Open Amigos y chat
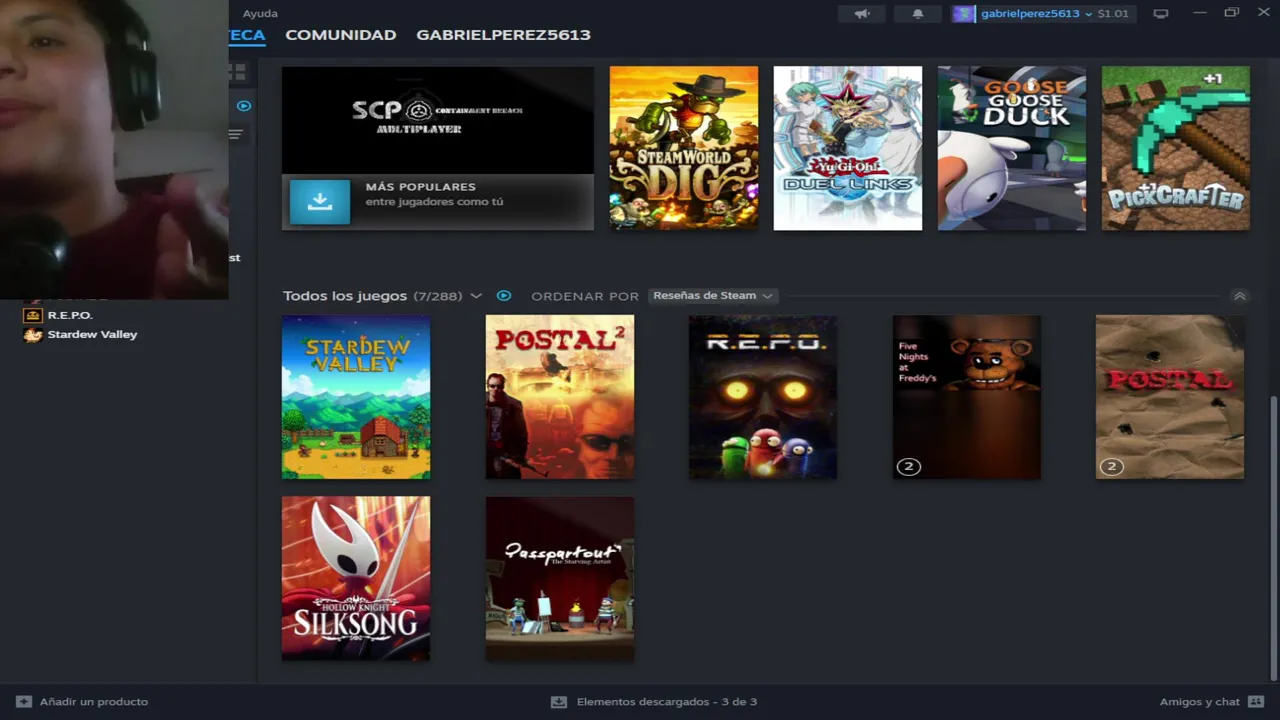 (1199, 702)
